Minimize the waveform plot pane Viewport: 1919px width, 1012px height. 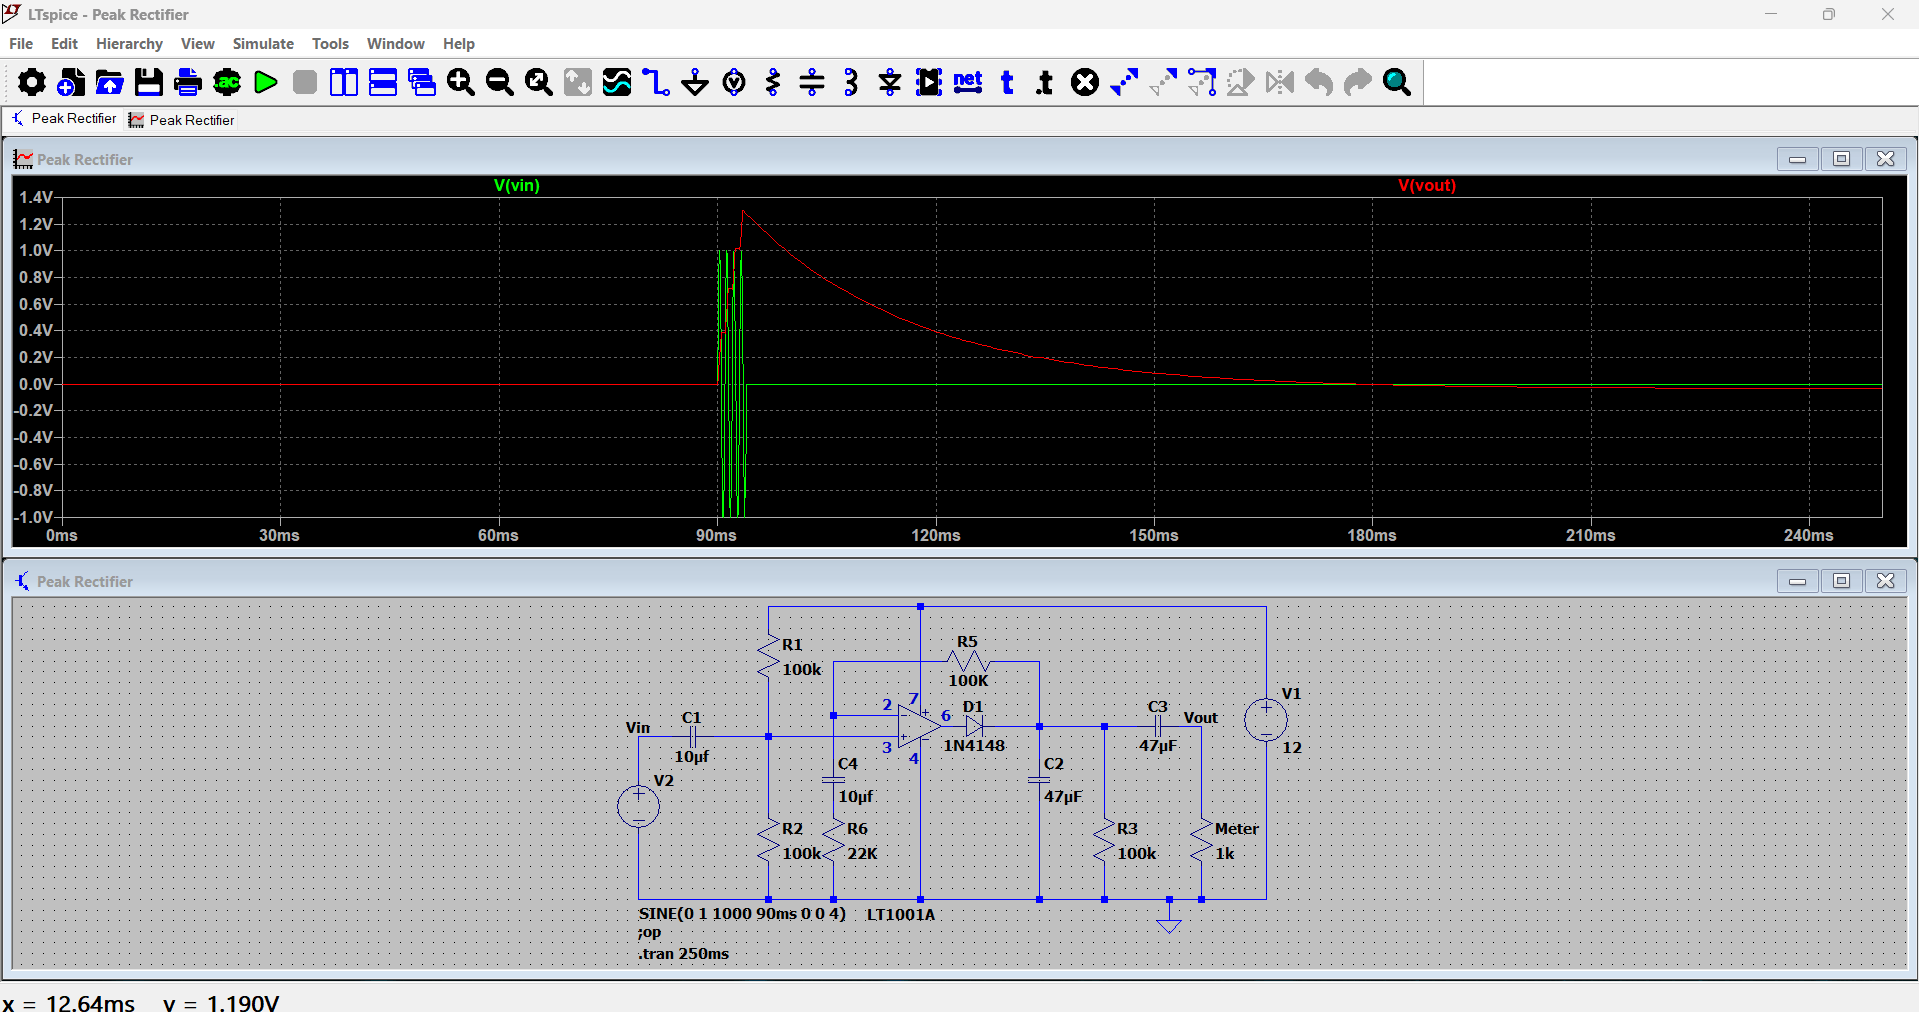tap(1797, 159)
